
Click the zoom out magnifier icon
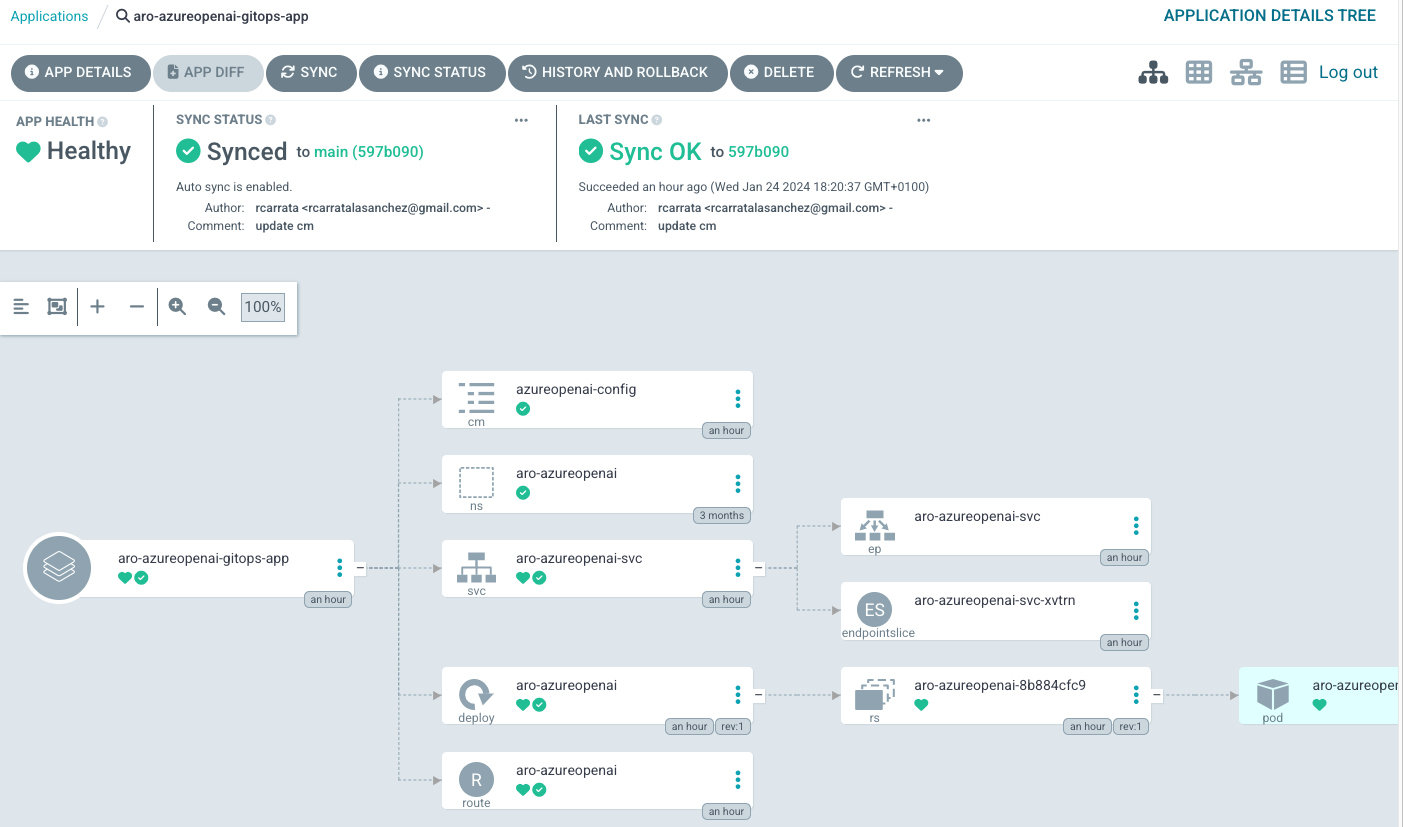[216, 307]
